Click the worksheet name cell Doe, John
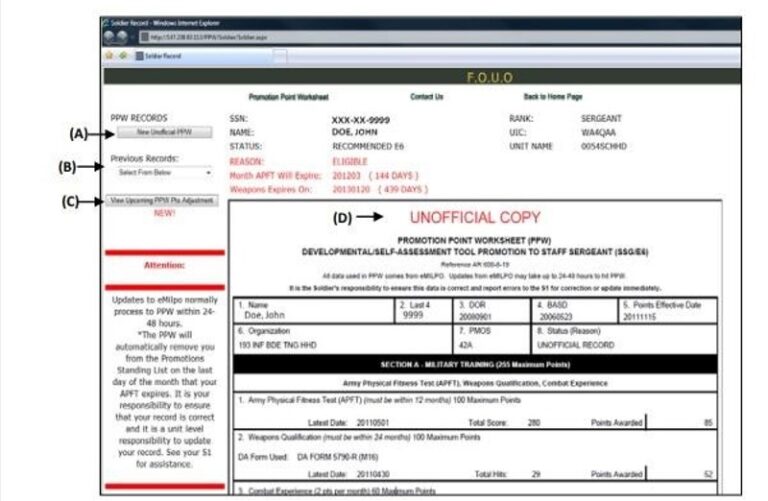Screen dimensions: 768x501 264,315
